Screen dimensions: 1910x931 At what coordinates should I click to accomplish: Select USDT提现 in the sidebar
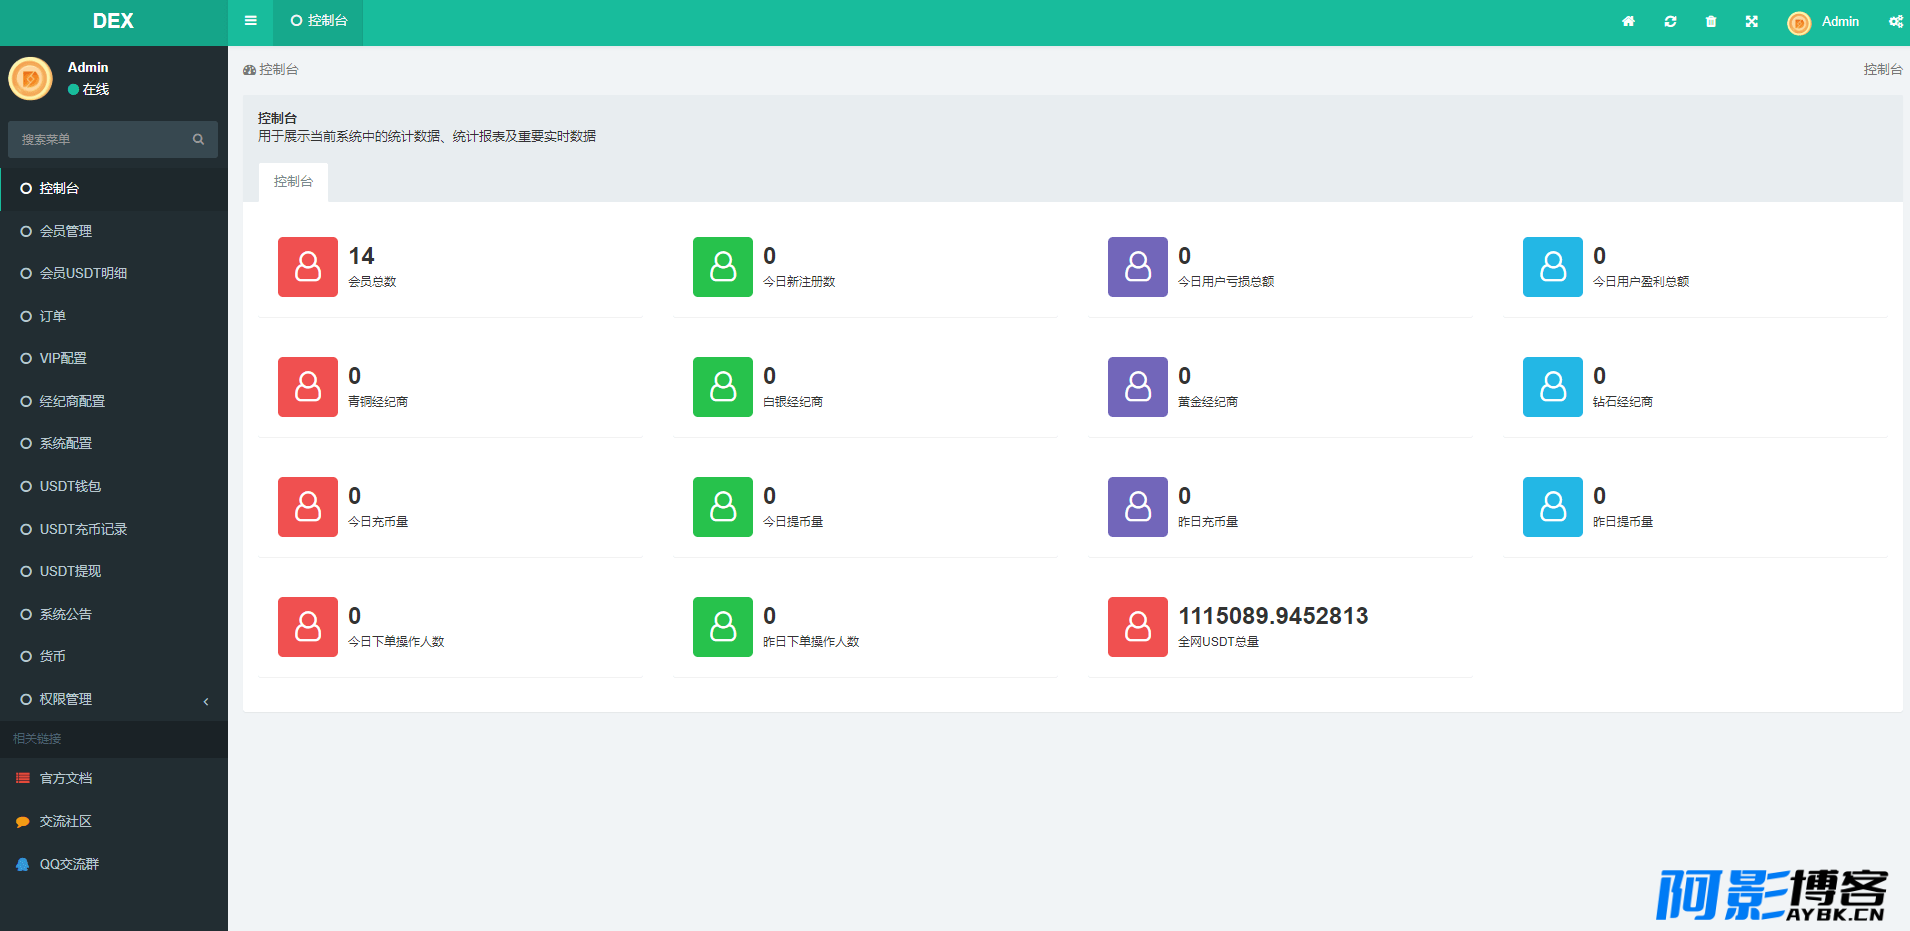coord(70,571)
